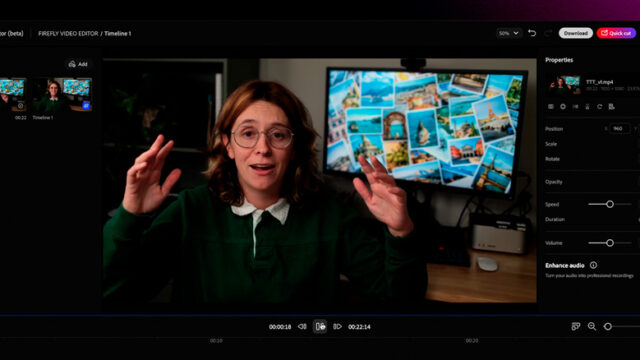640x360 pixels.
Task: Click the video preview frame
Action: point(320,180)
